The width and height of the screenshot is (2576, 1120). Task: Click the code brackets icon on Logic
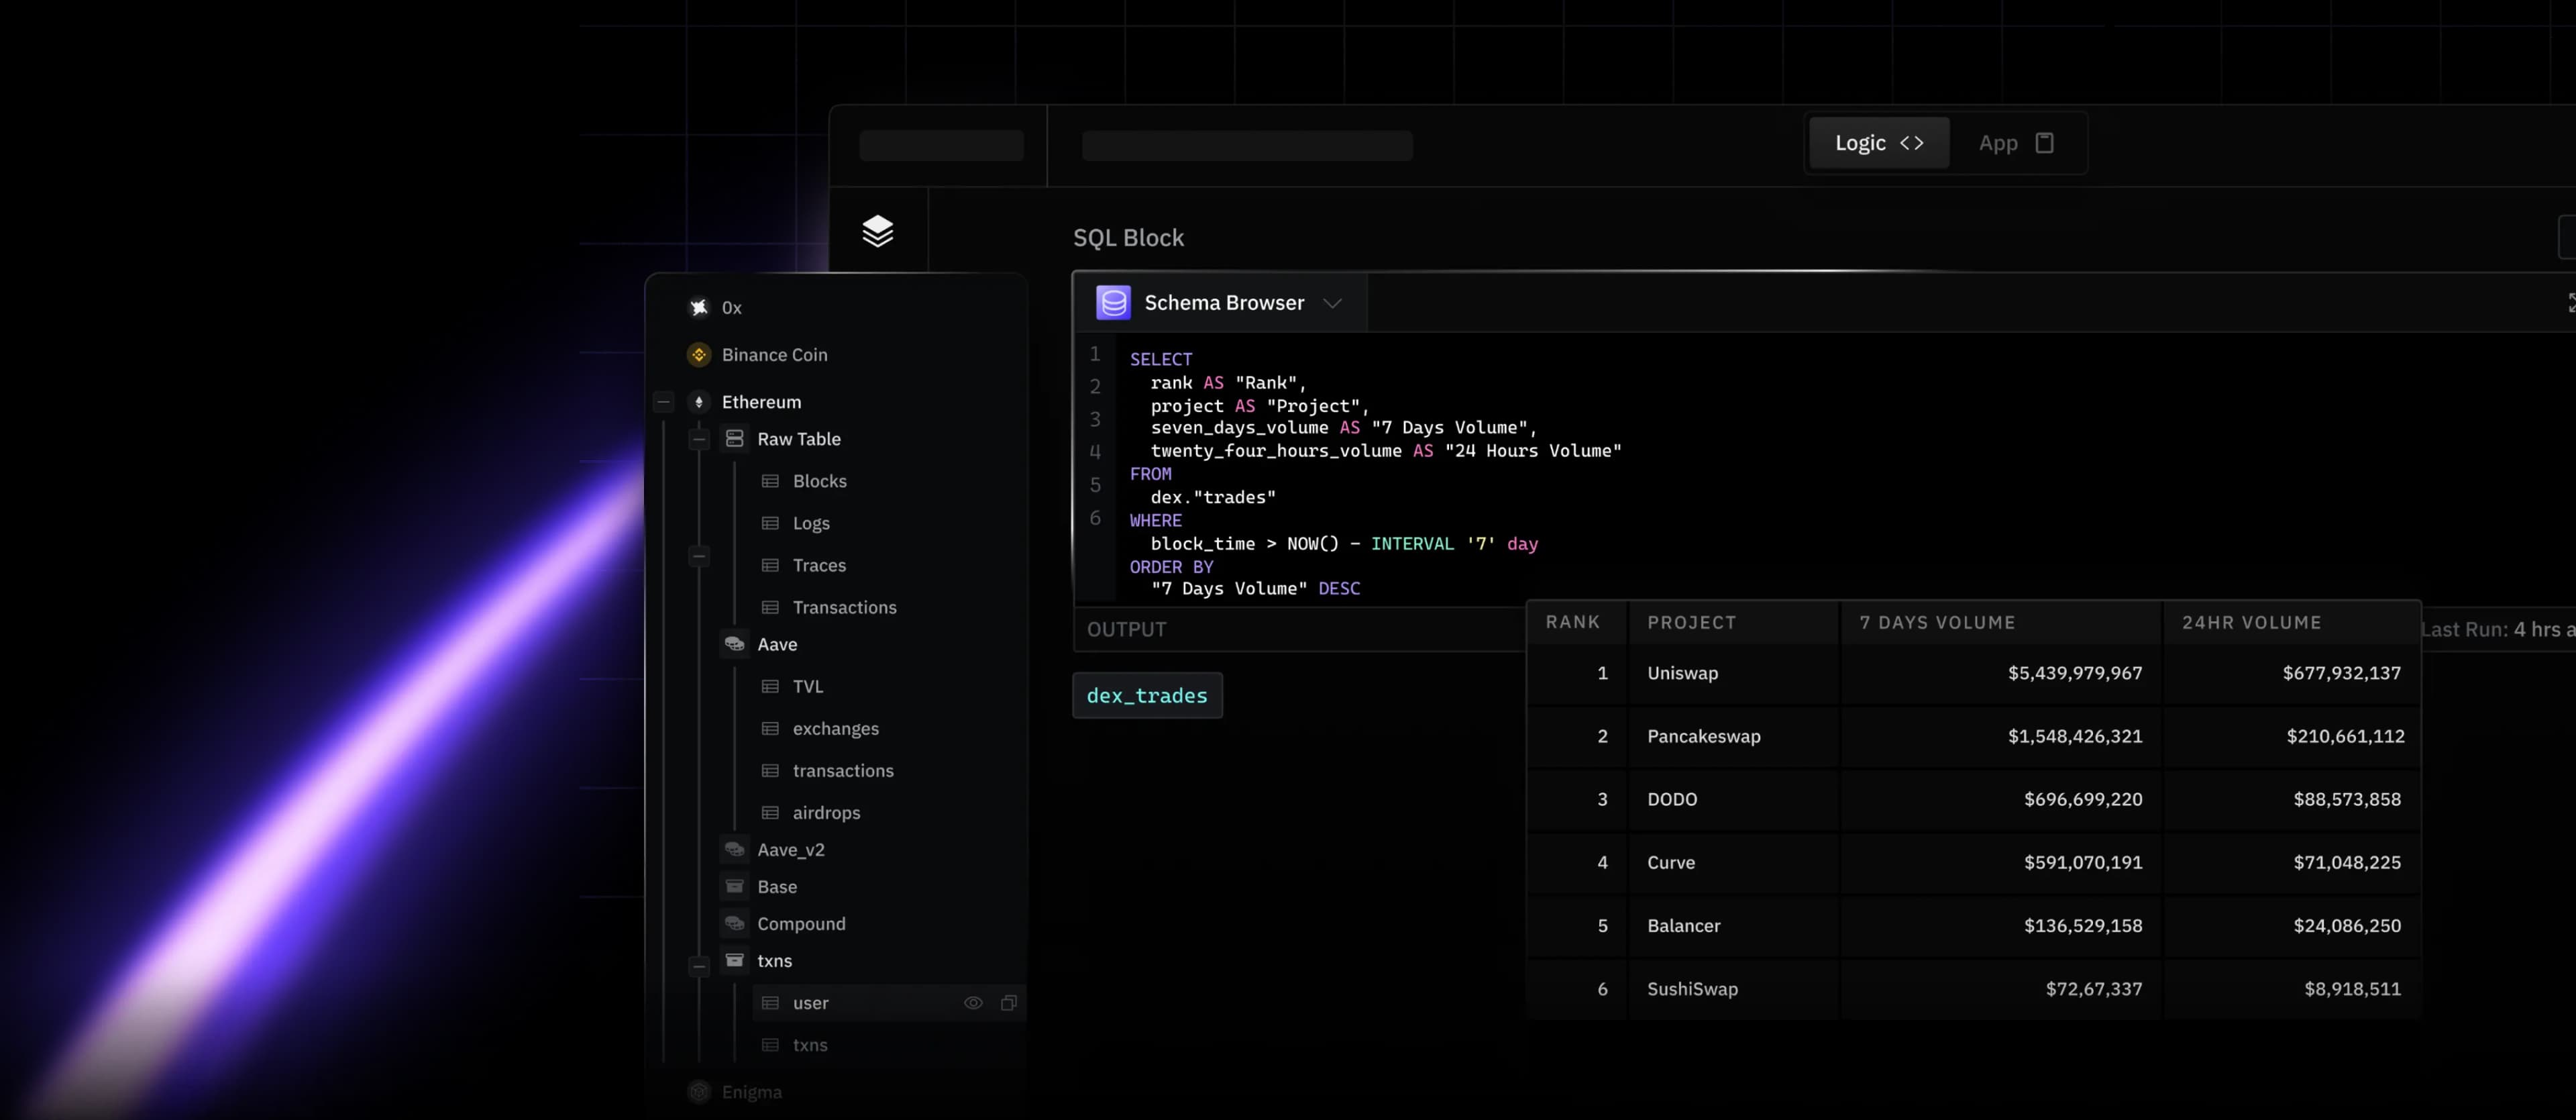(1912, 143)
